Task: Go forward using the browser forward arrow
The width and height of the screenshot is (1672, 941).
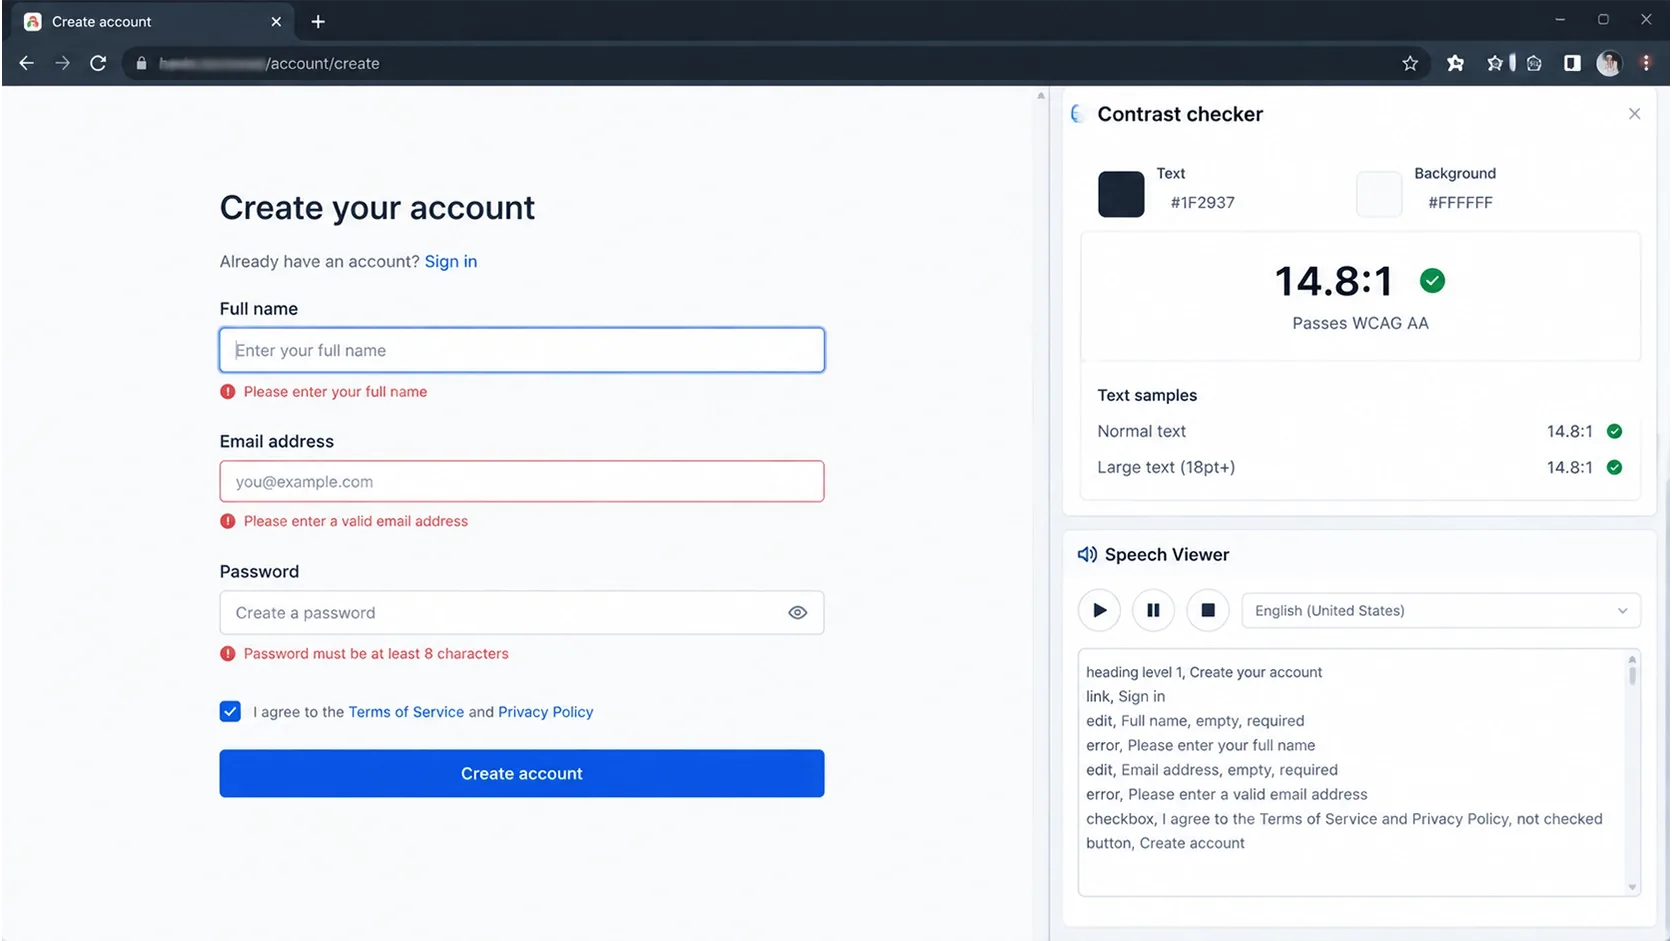Action: point(62,63)
